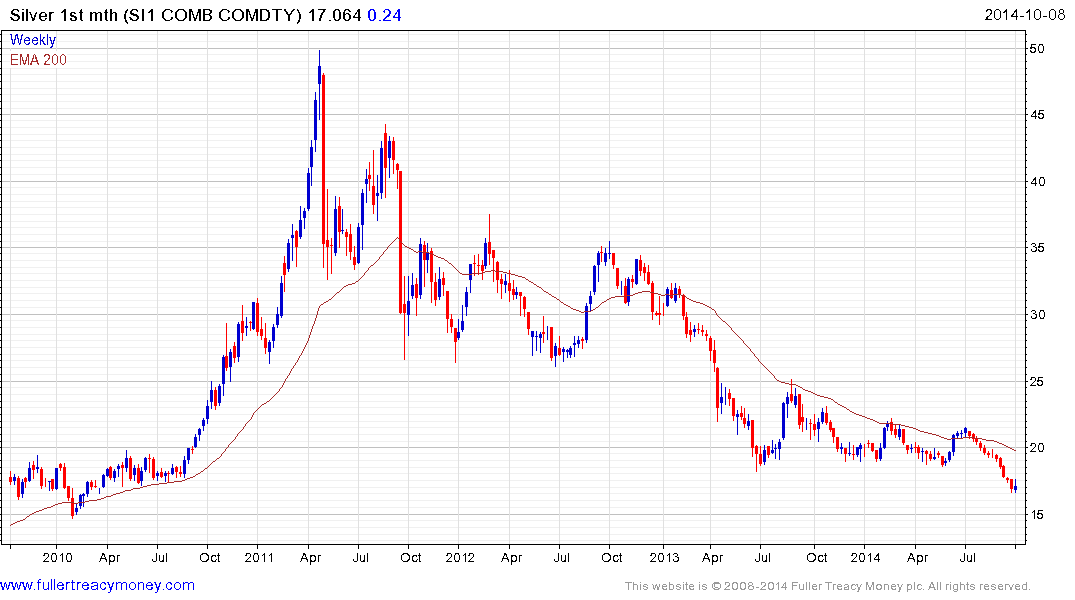Select the Silver 1st mth chart title
Image resolution: width=1075 pixels, height=600 pixels.
(156, 15)
